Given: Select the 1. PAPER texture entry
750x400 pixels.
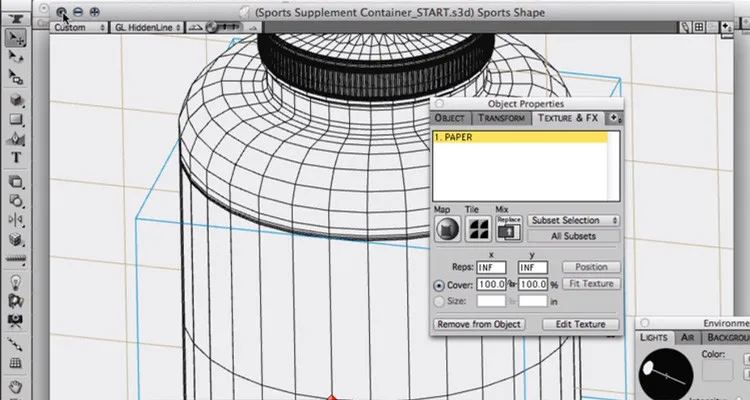Looking at the screenshot, I should [x=520, y=137].
